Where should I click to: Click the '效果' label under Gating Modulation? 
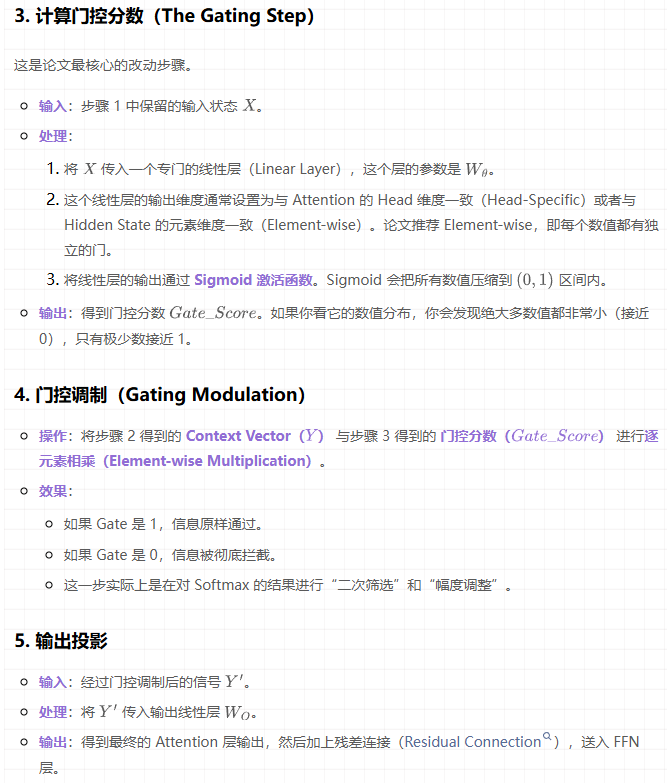point(52,492)
